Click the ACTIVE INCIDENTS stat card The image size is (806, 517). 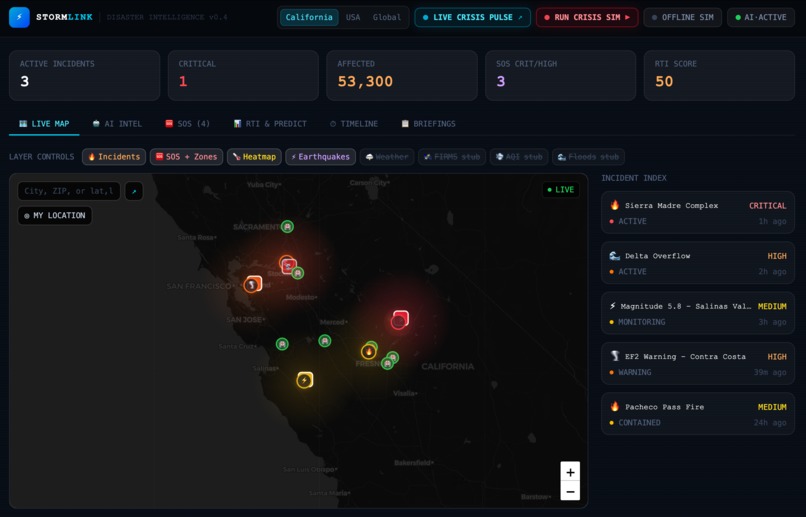(x=84, y=75)
